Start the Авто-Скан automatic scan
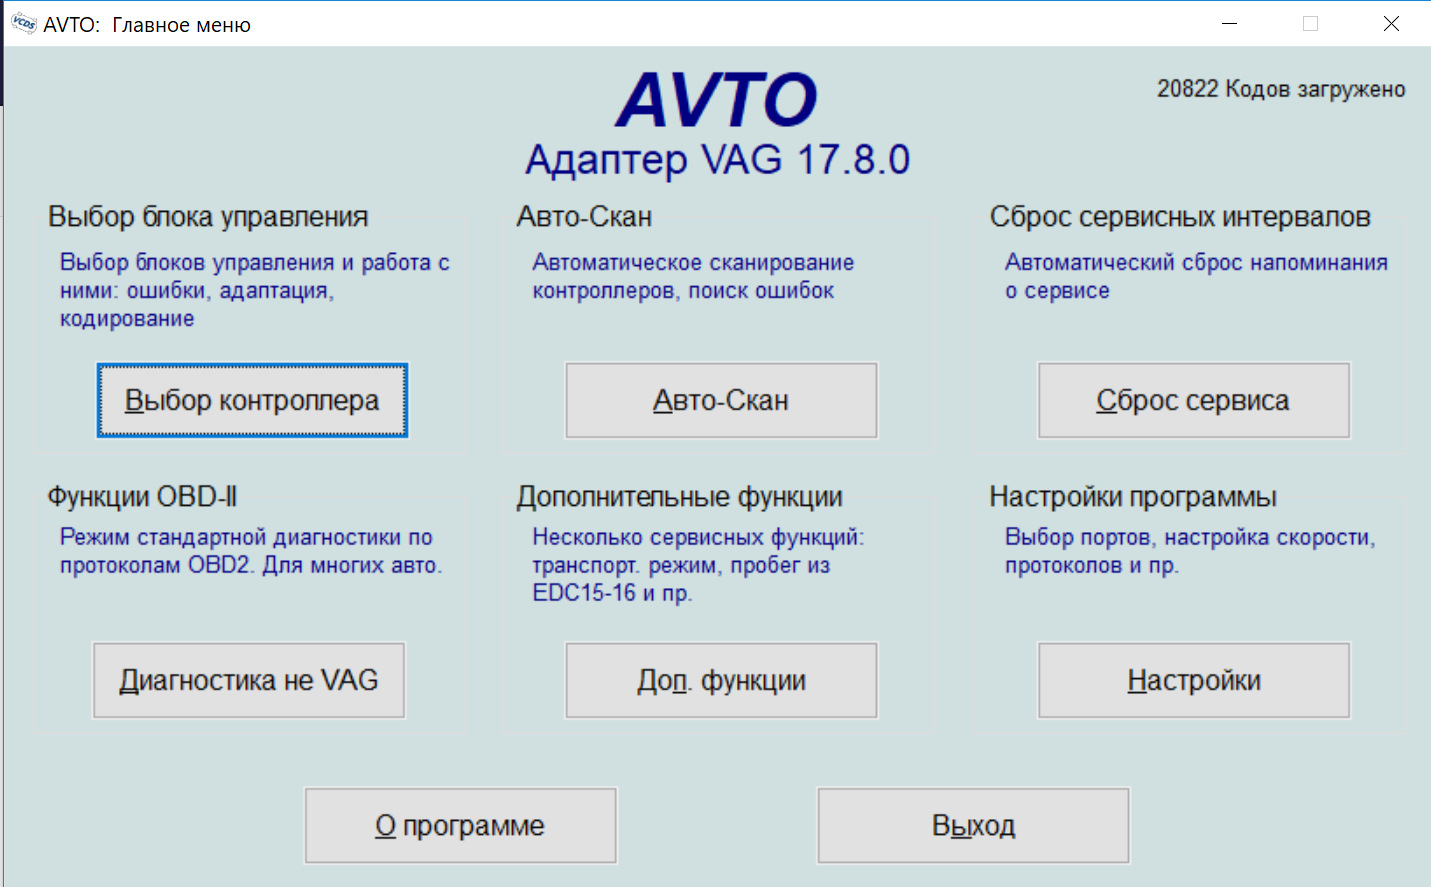Viewport: 1431px width, 887px height. [x=721, y=400]
